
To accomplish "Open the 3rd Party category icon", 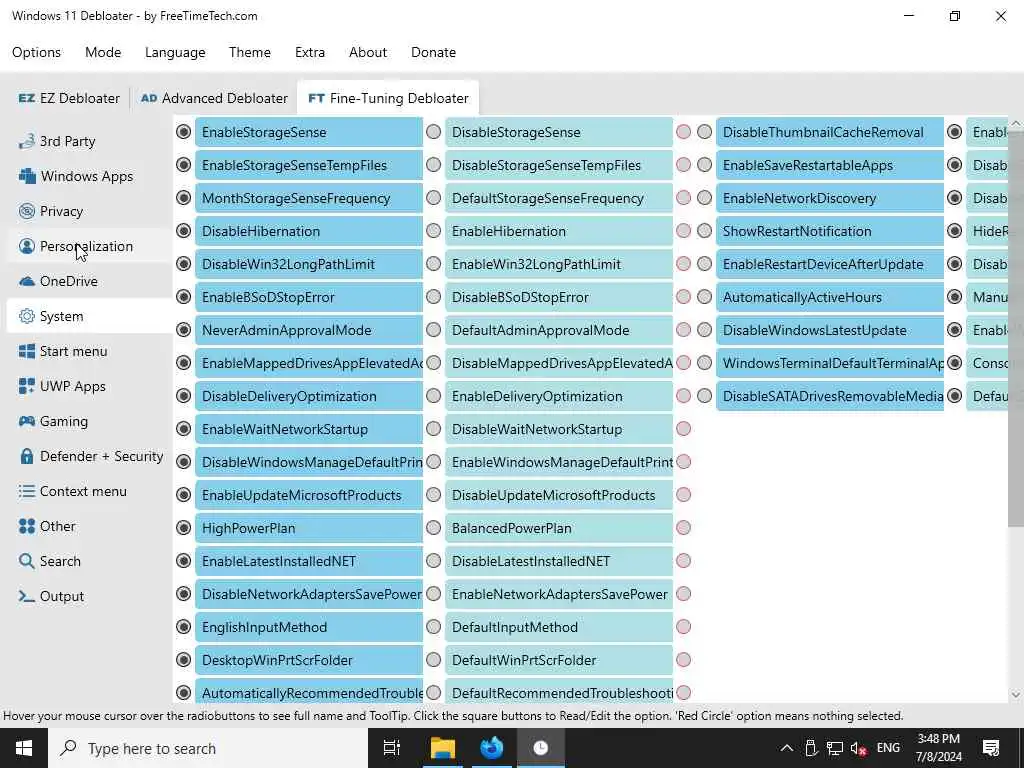I will tap(27, 141).
